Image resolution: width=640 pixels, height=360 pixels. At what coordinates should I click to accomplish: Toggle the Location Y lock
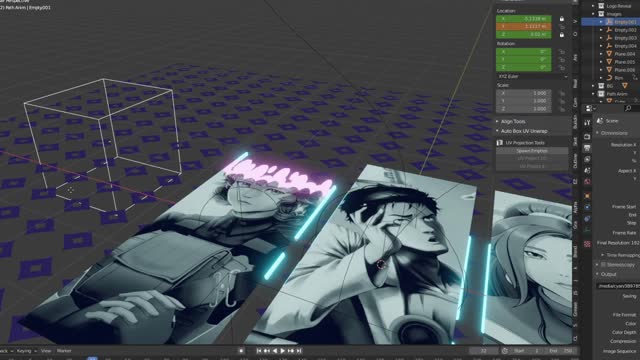pyautogui.click(x=562, y=27)
